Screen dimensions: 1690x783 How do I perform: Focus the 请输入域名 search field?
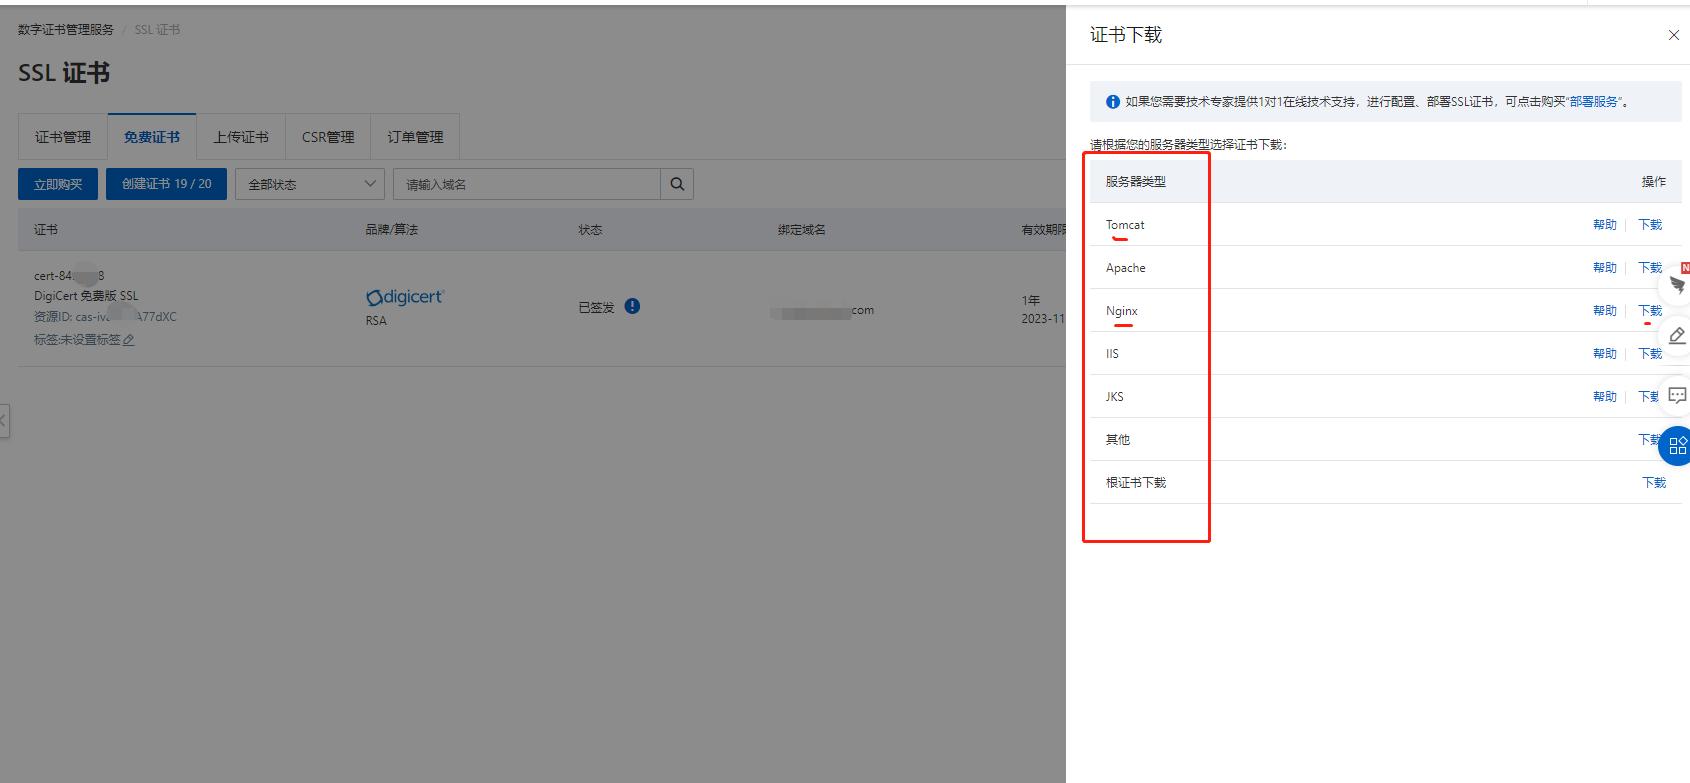pos(527,184)
